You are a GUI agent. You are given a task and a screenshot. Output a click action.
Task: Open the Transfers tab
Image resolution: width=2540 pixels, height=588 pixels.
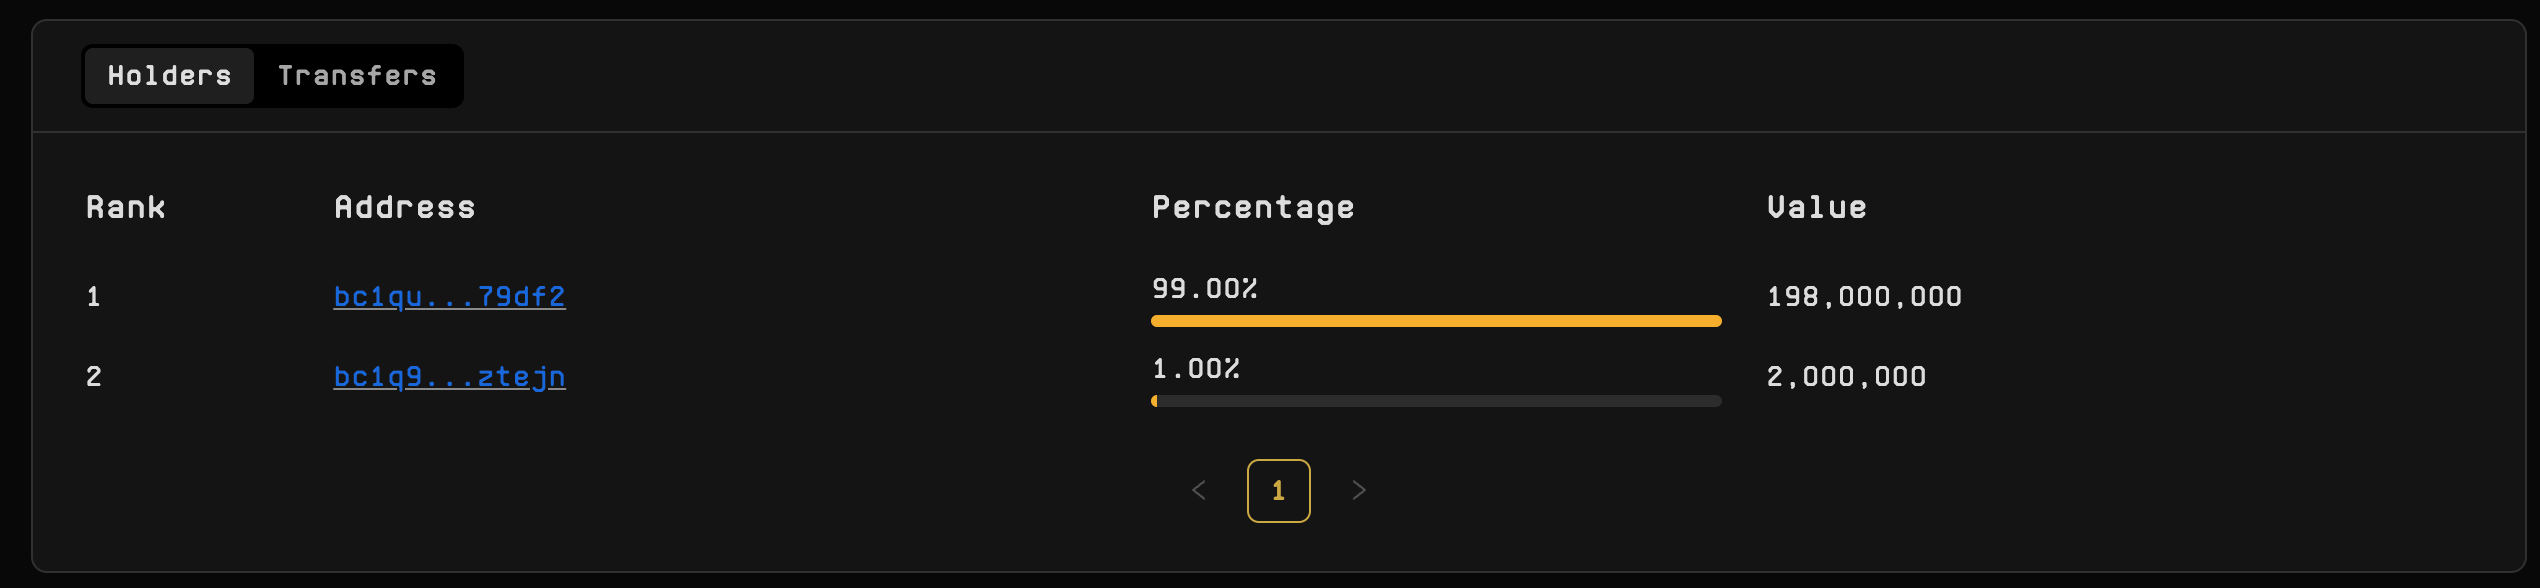357,76
